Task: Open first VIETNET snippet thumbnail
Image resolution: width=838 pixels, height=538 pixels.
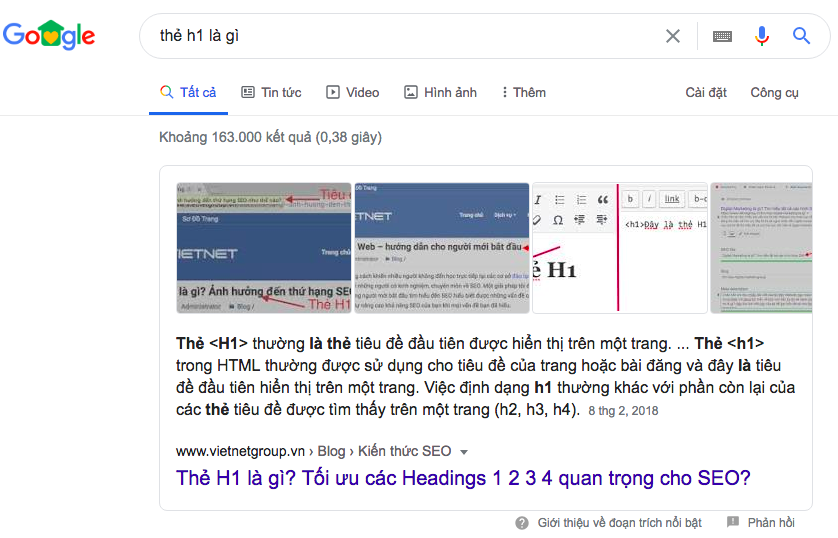Action: pos(264,248)
